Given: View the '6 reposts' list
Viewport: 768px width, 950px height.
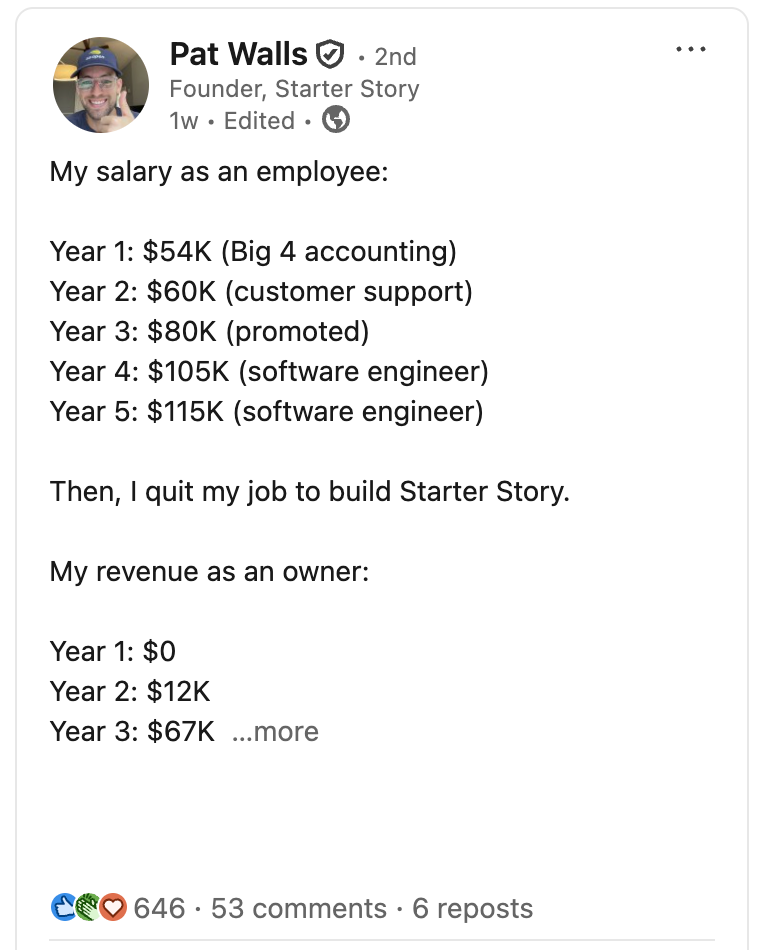Looking at the screenshot, I should click(474, 908).
